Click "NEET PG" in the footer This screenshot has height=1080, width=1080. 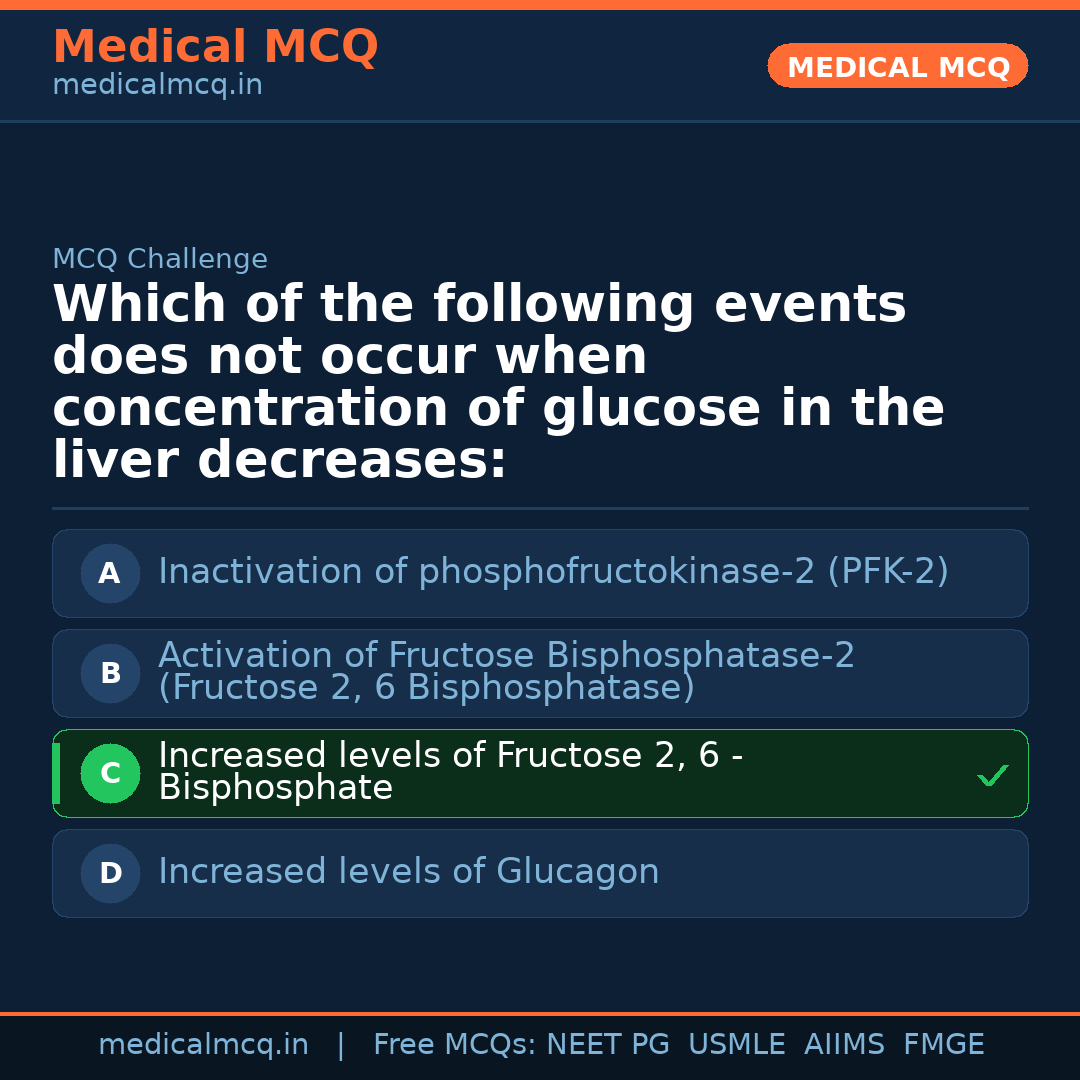point(608,1045)
